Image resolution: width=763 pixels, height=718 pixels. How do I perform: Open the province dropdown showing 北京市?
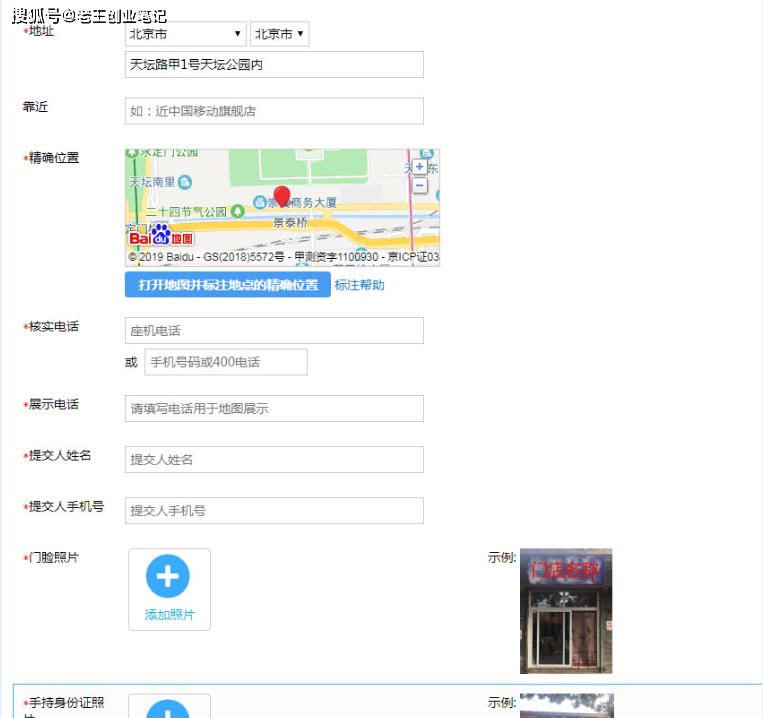[x=185, y=34]
